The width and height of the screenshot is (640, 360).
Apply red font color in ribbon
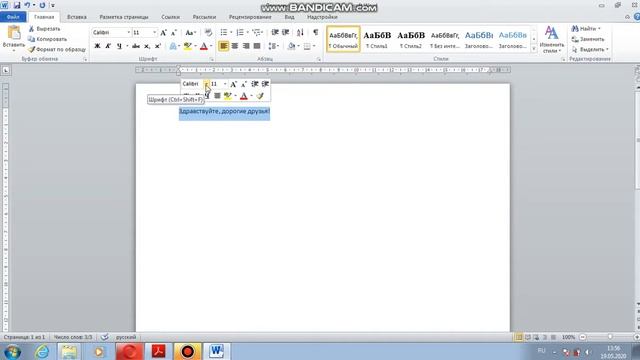204,46
